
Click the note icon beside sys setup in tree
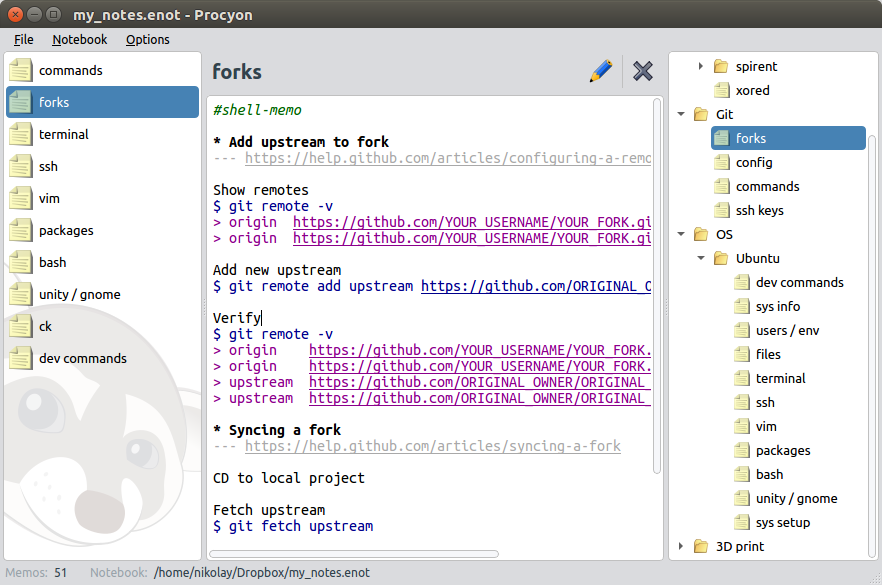(741, 523)
